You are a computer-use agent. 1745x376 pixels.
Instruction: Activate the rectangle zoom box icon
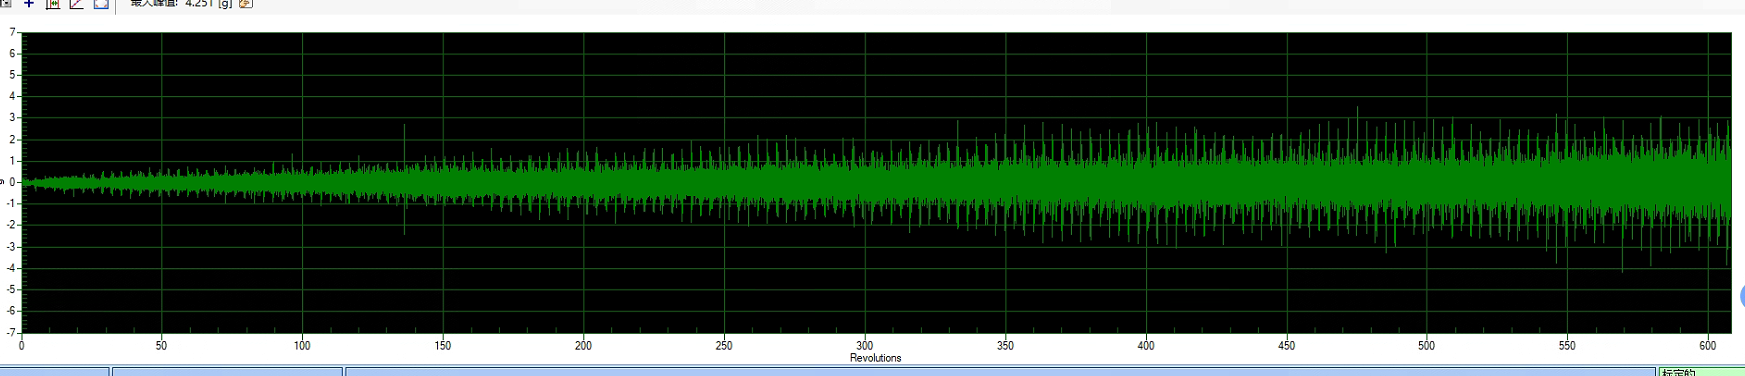click(101, 4)
